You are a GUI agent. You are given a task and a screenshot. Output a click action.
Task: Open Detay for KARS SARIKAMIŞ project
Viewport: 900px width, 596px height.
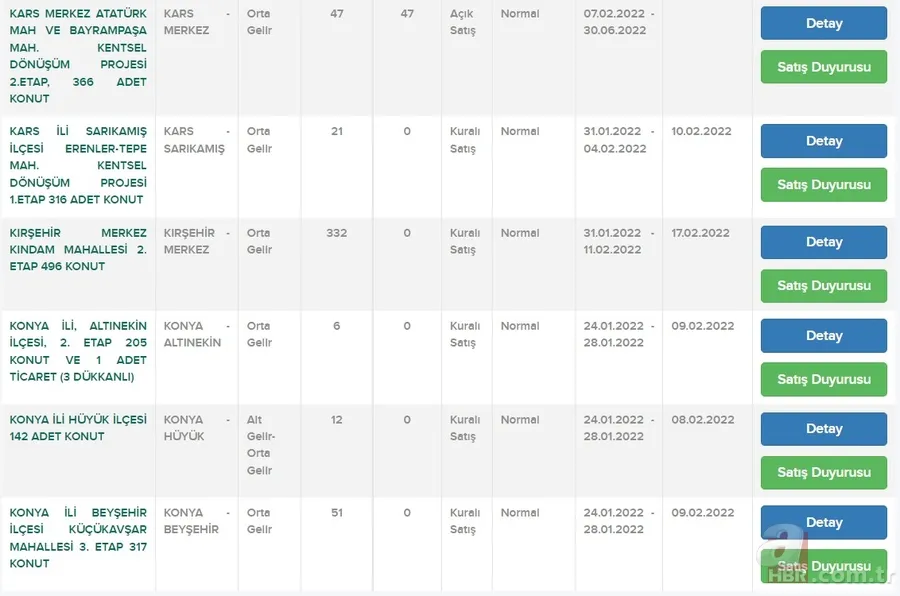tap(823, 140)
